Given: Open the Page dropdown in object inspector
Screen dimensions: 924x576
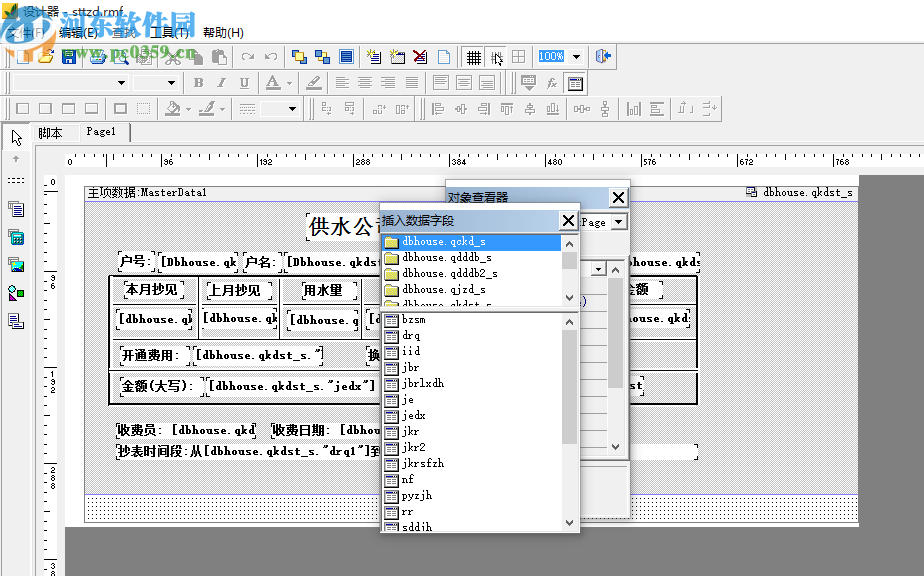Looking at the screenshot, I should coord(619,222).
